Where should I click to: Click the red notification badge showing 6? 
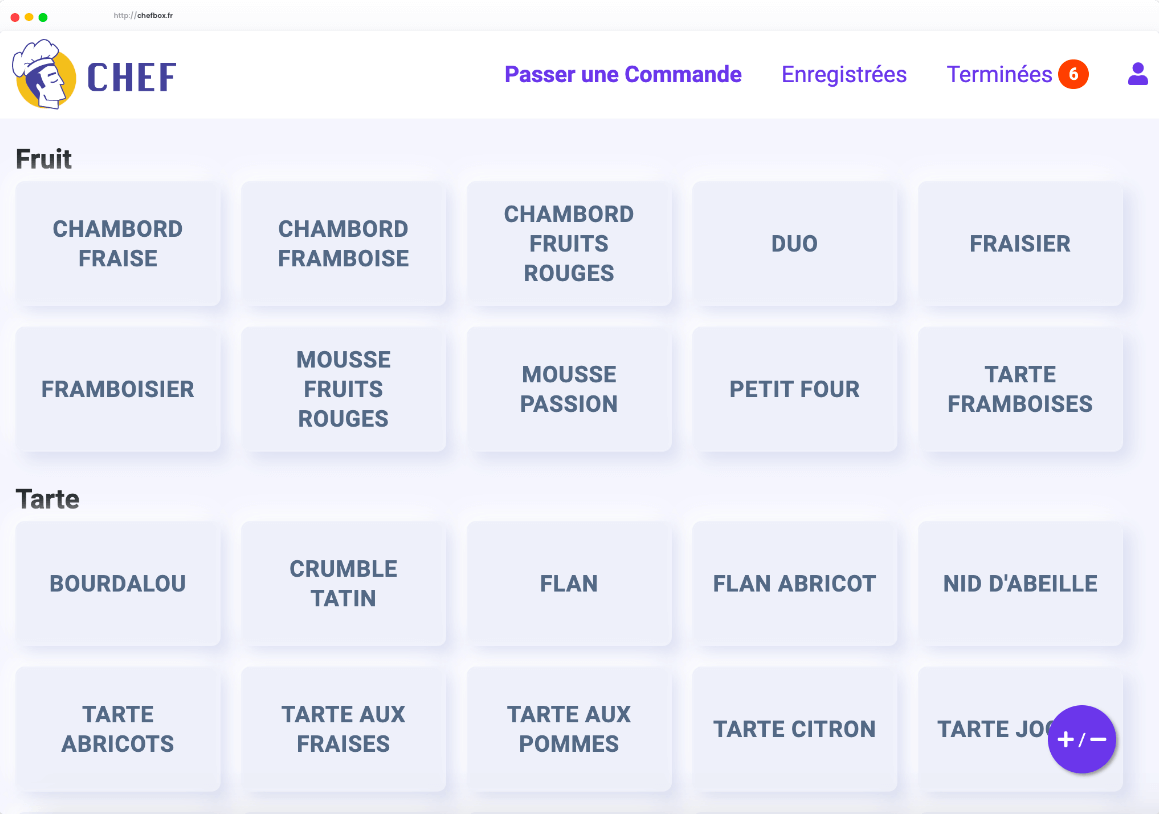tap(1073, 74)
